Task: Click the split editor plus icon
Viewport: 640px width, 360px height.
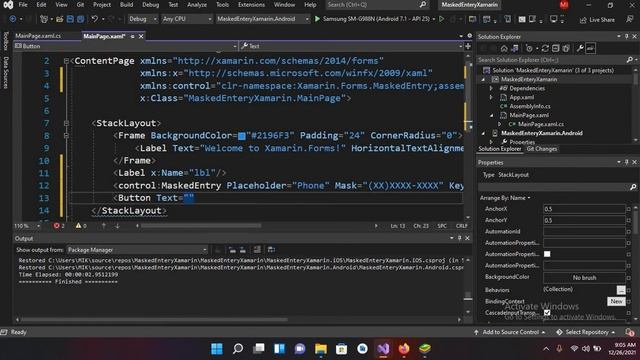Action: click(x=468, y=46)
